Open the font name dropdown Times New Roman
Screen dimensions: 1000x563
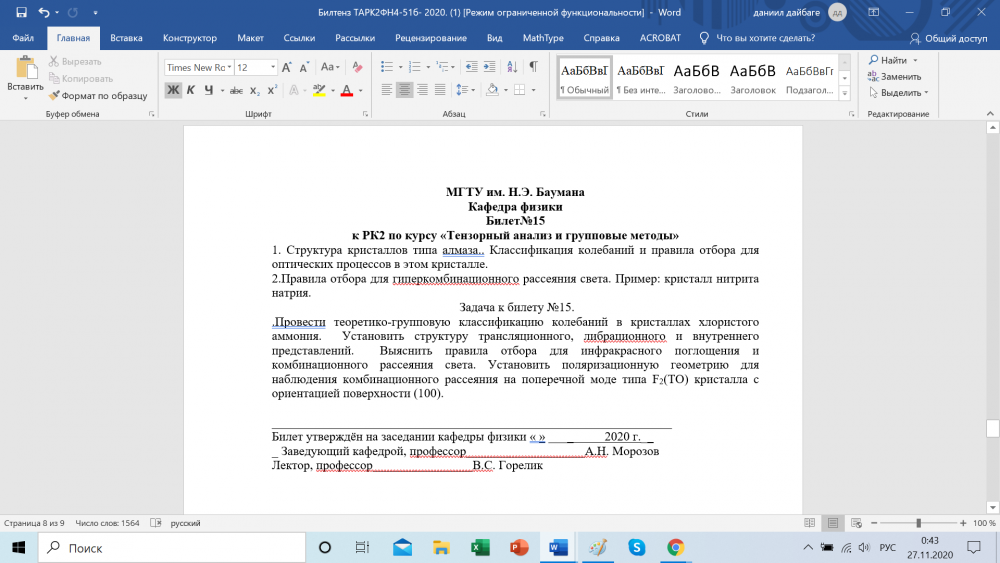[x=230, y=68]
